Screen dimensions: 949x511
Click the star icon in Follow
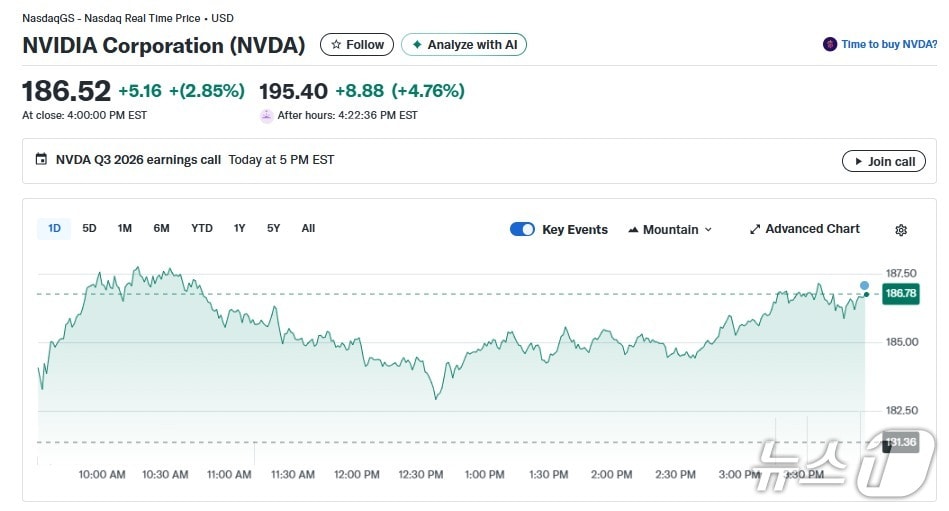(x=337, y=45)
